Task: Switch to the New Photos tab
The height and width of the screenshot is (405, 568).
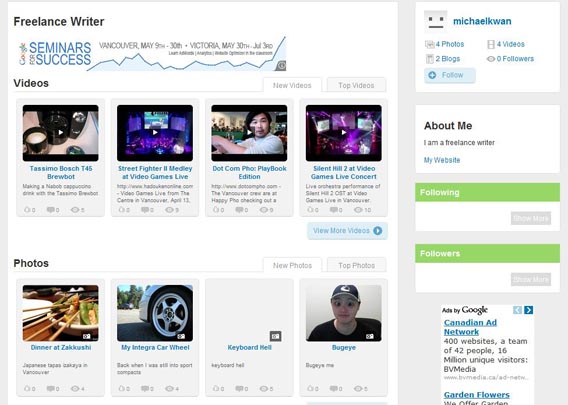Action: coord(292,265)
